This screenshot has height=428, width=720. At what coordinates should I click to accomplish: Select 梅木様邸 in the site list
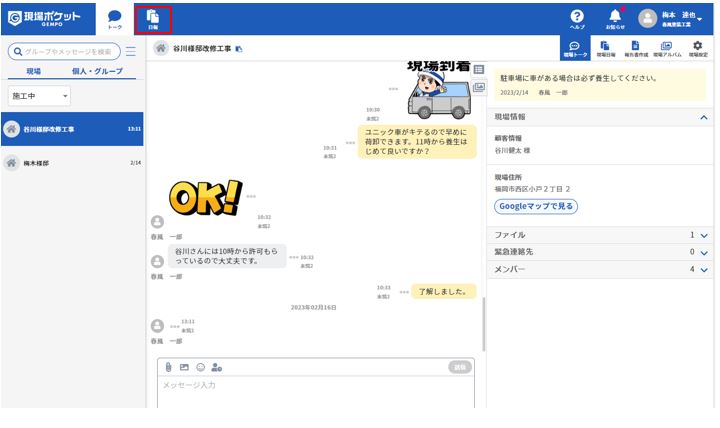click(72, 163)
